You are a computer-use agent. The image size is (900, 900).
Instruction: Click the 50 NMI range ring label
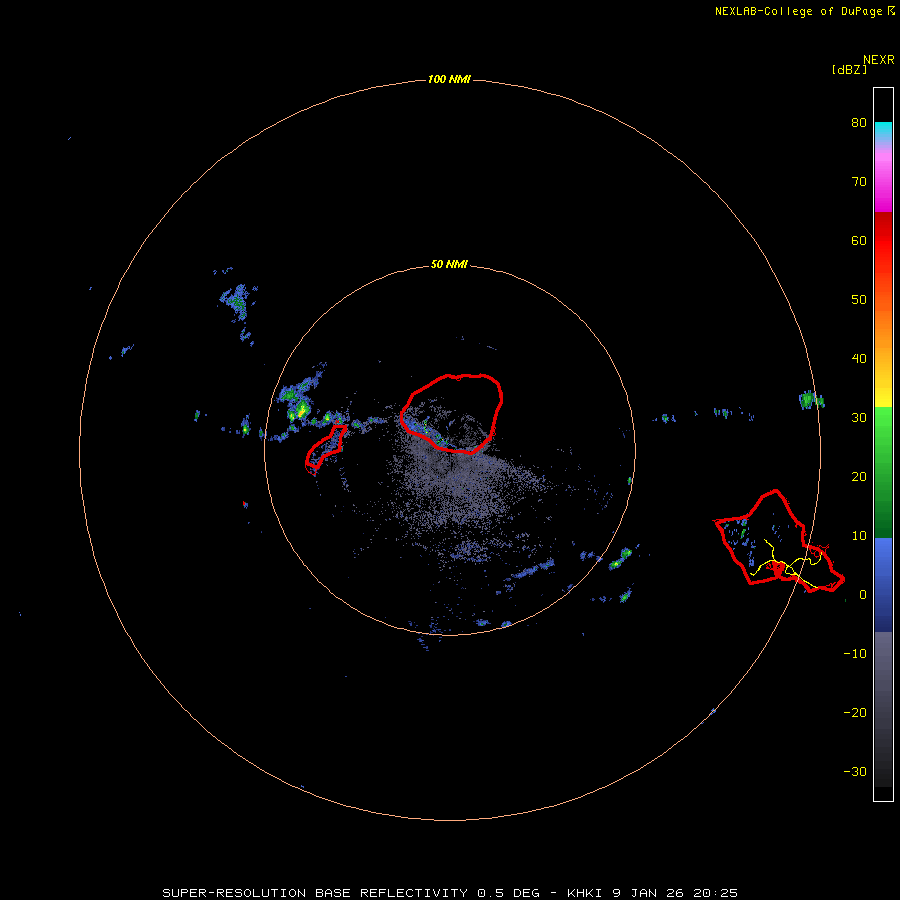[x=449, y=265]
